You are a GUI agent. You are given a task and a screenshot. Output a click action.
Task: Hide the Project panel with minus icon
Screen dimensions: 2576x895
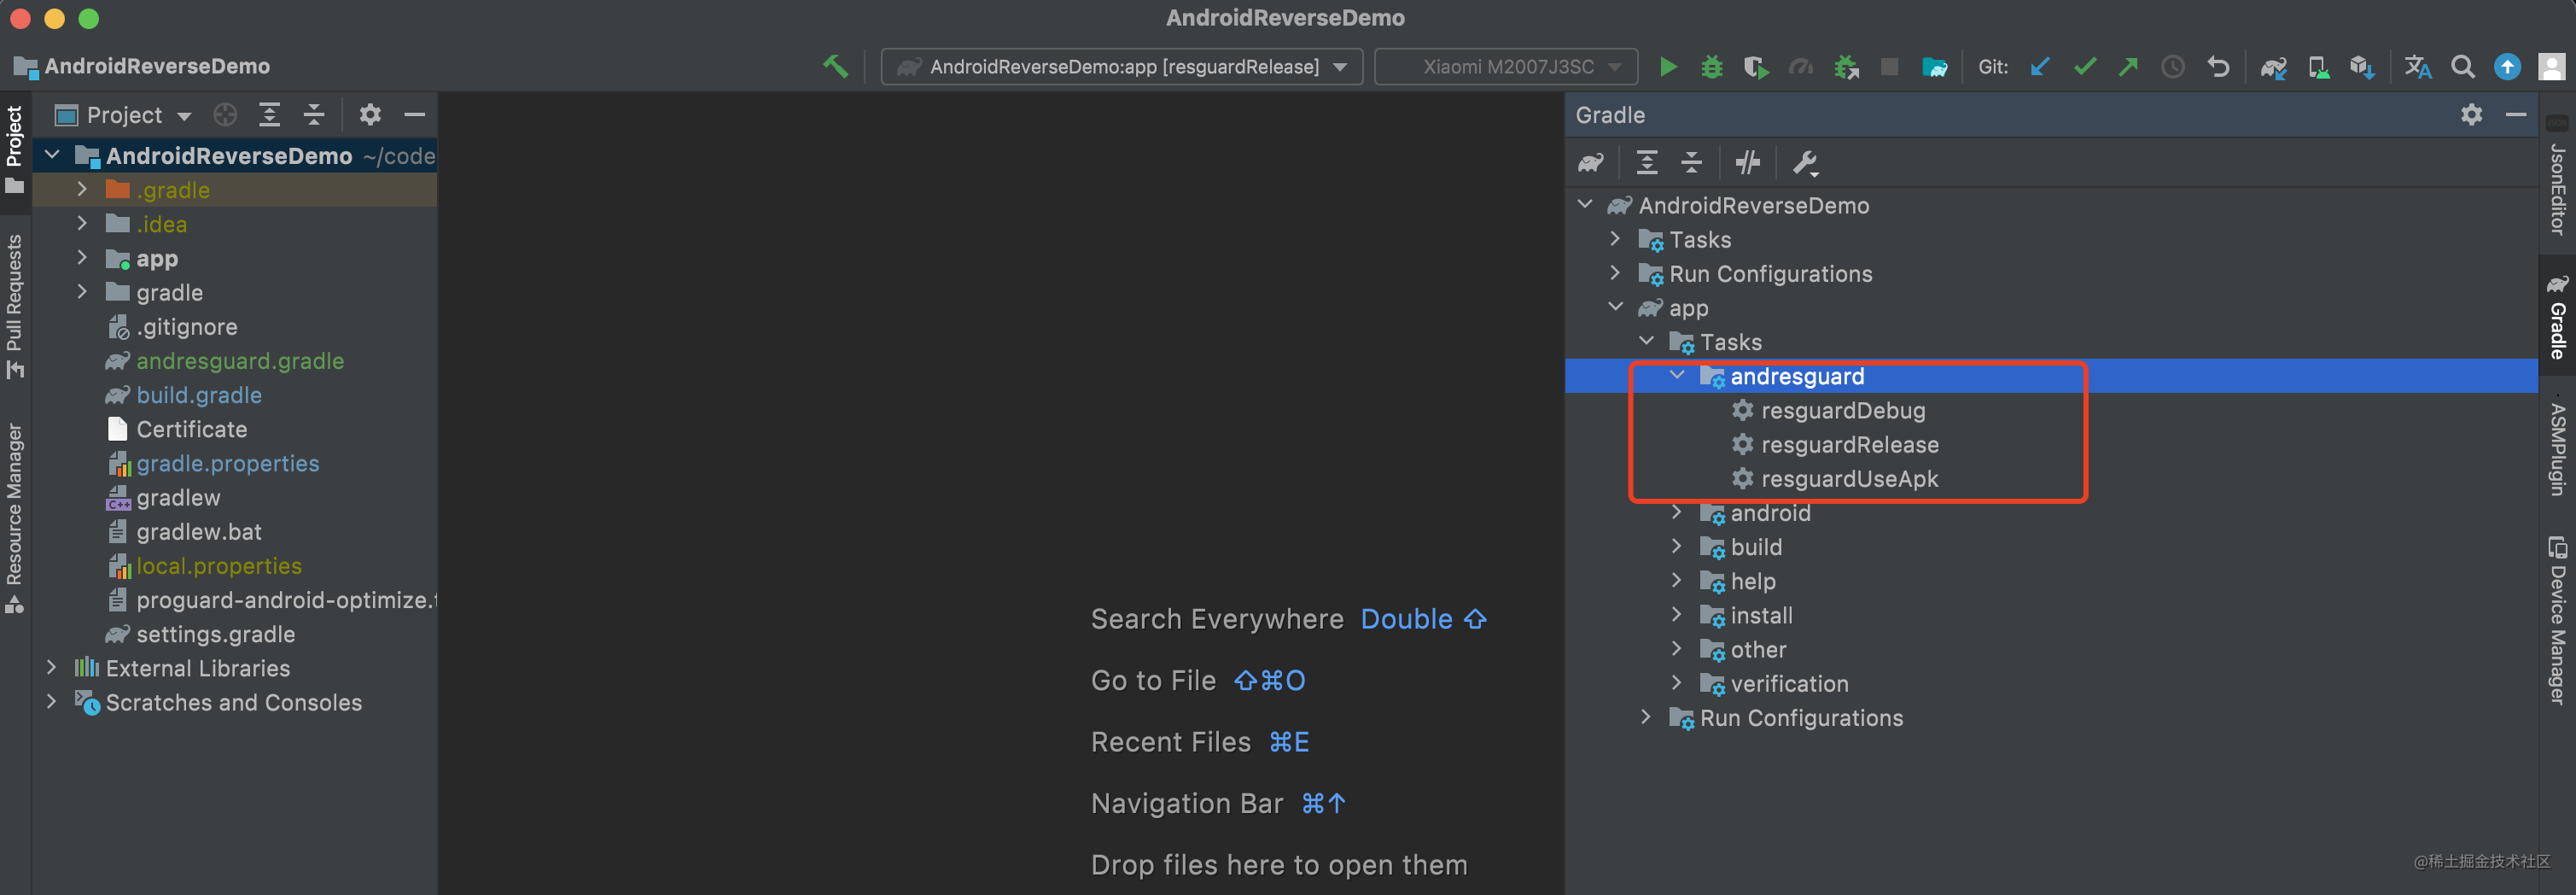[x=414, y=115]
